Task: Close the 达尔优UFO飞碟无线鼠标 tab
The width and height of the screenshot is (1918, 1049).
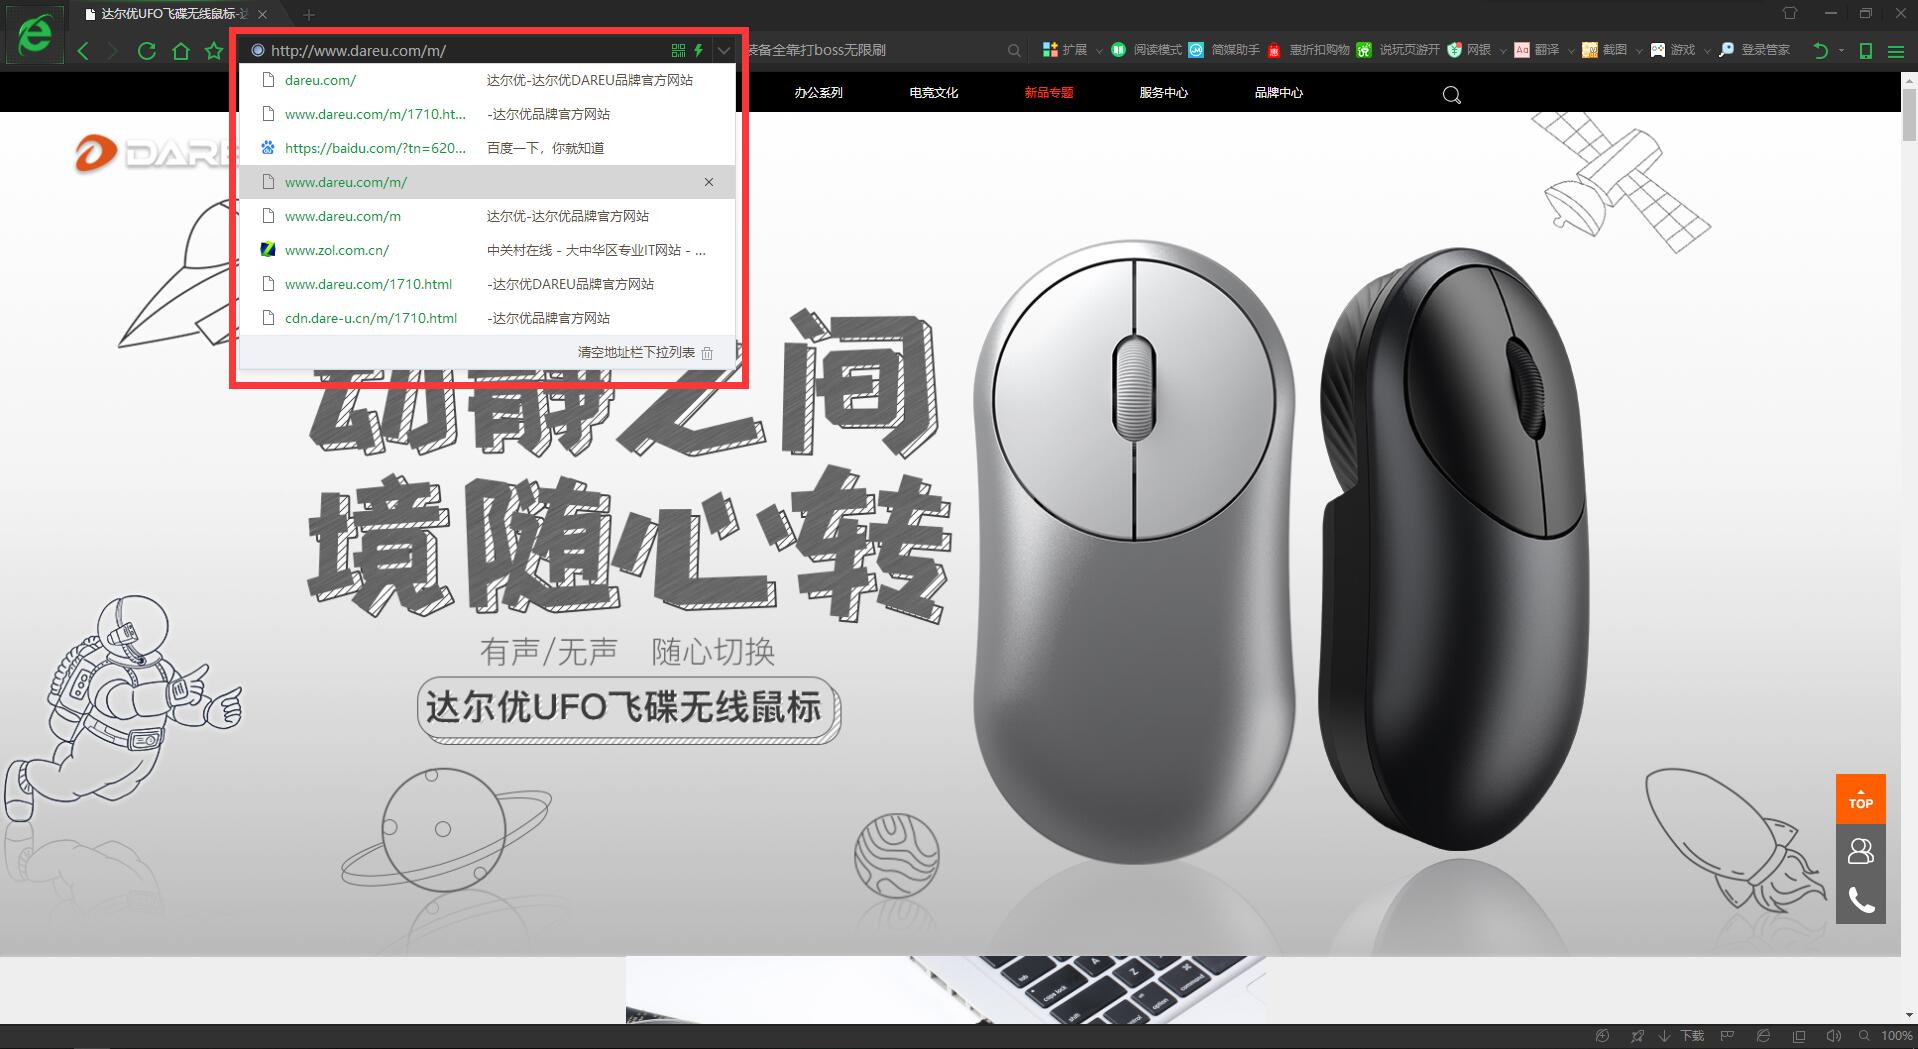Action: [262, 14]
